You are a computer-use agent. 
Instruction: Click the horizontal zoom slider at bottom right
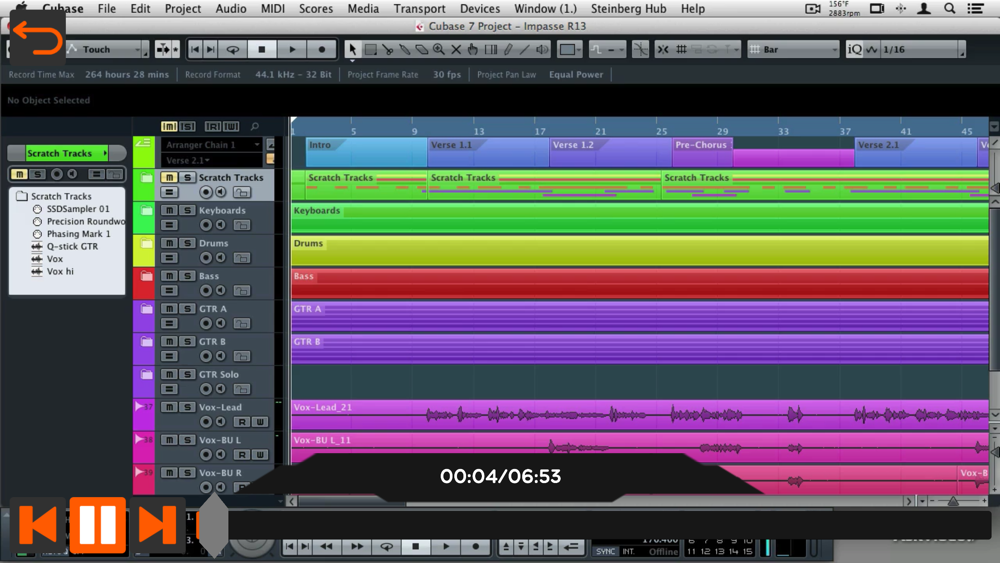click(953, 501)
